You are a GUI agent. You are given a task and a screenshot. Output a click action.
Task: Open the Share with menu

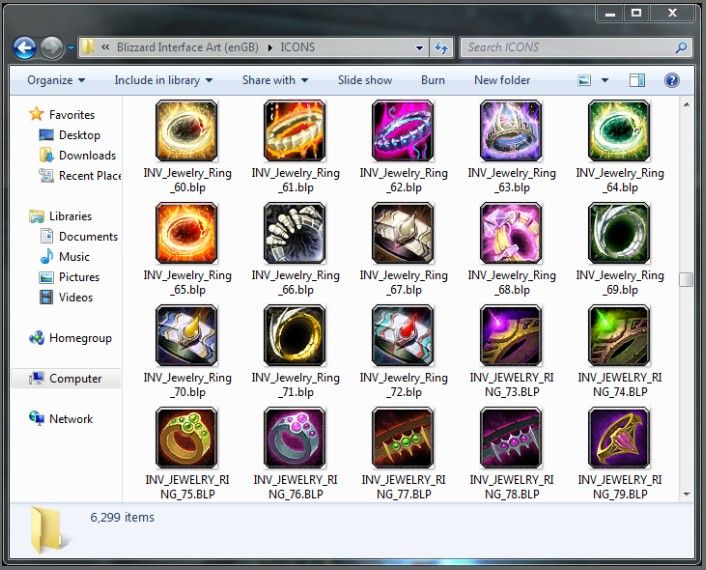coord(275,80)
